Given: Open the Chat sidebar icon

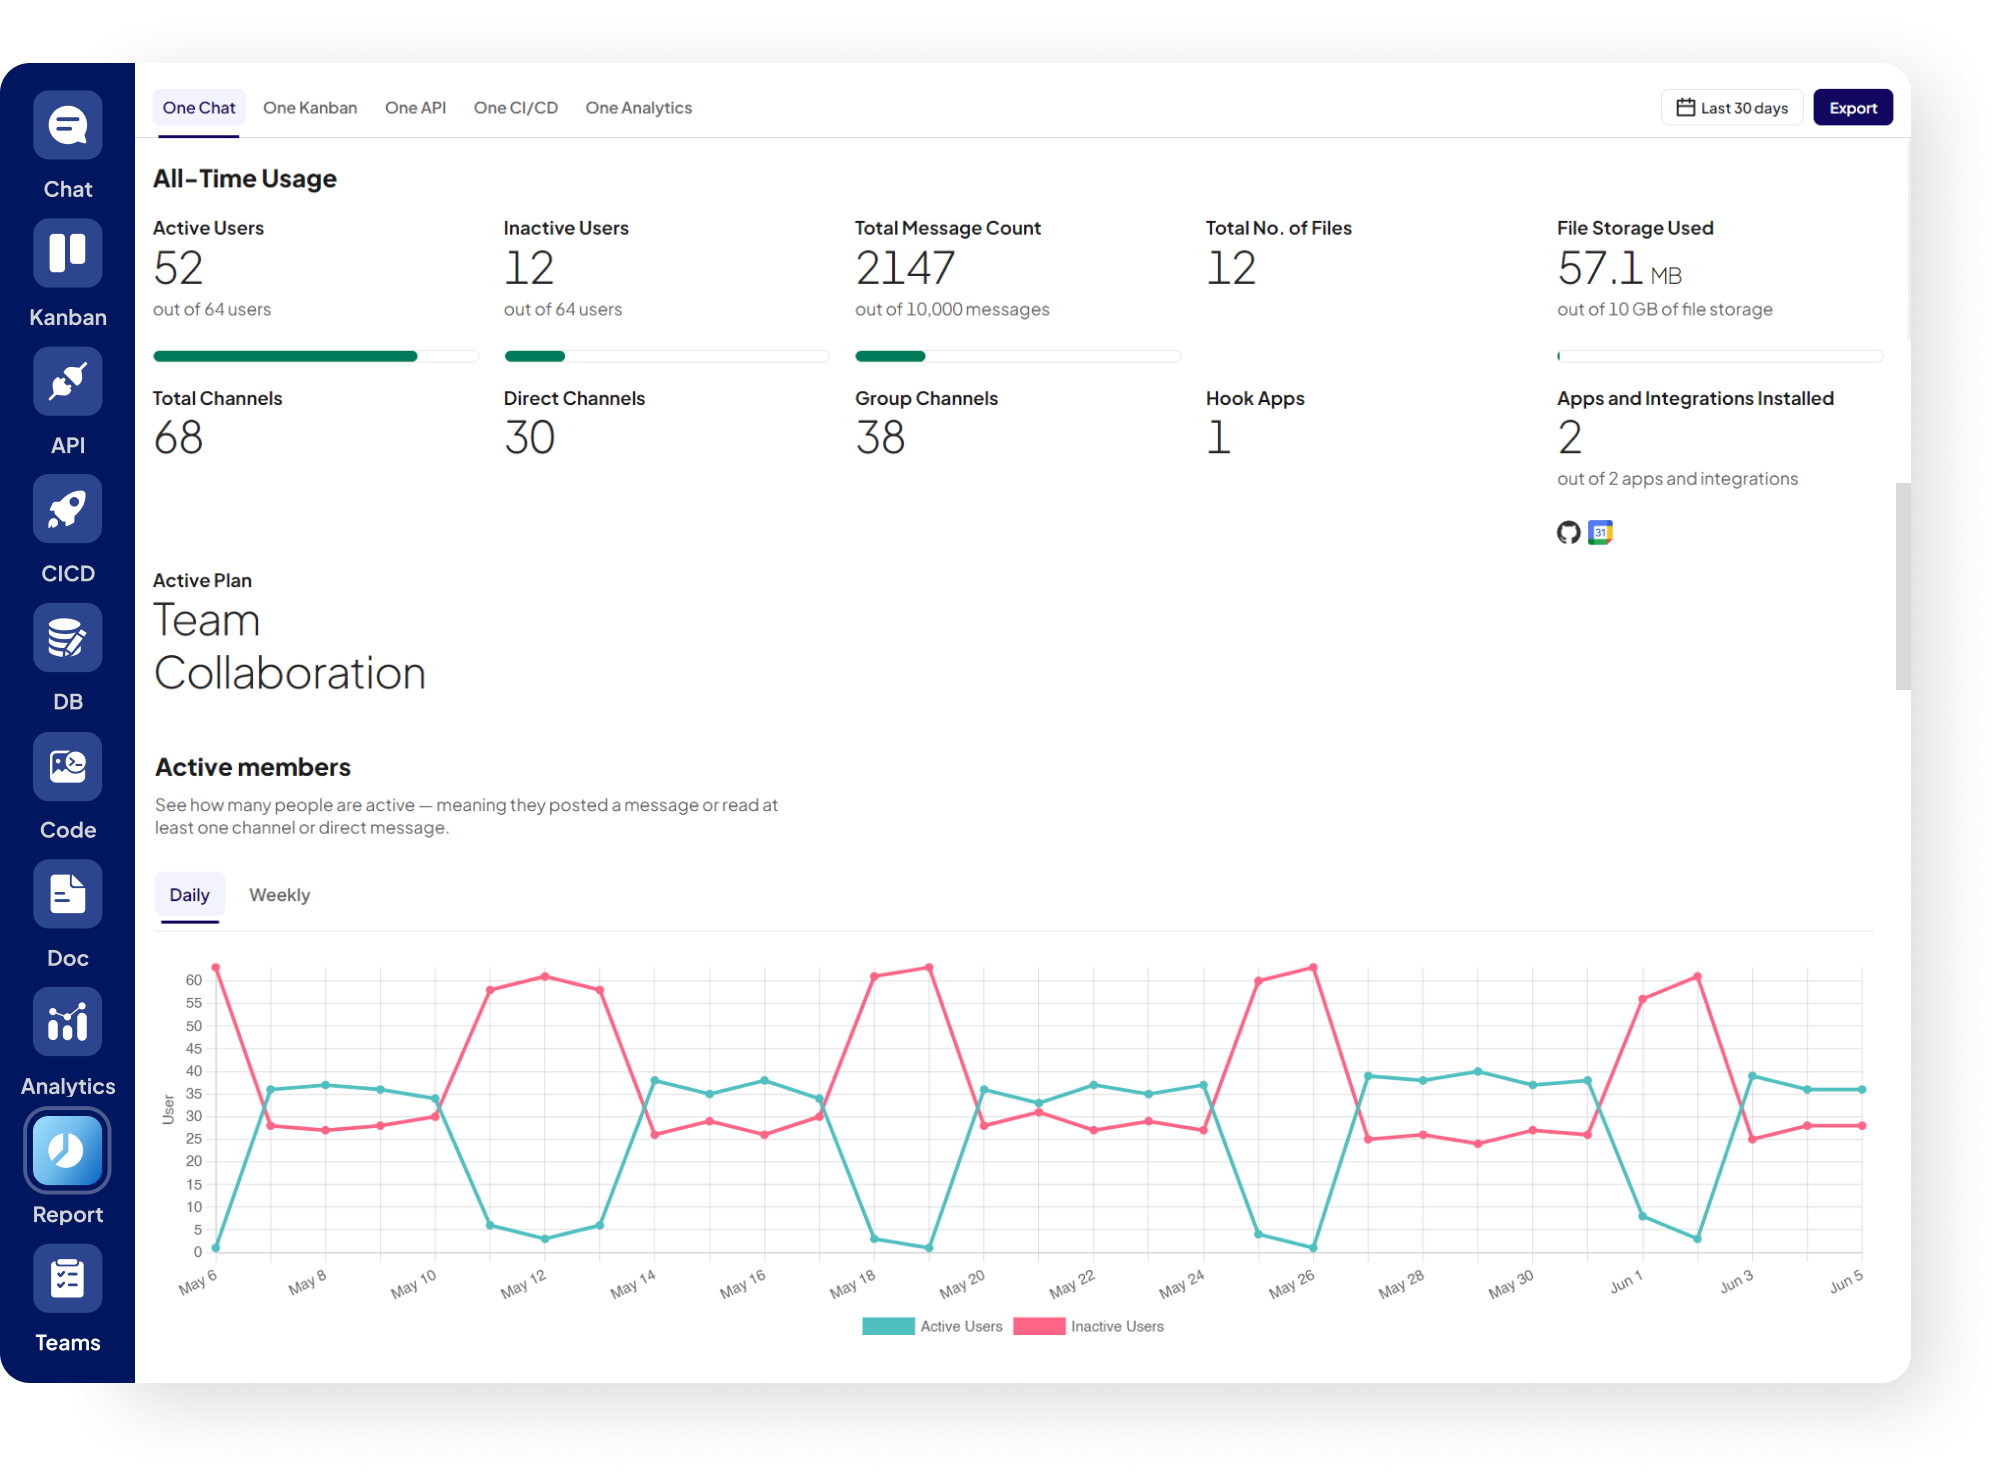Looking at the screenshot, I should [67, 126].
